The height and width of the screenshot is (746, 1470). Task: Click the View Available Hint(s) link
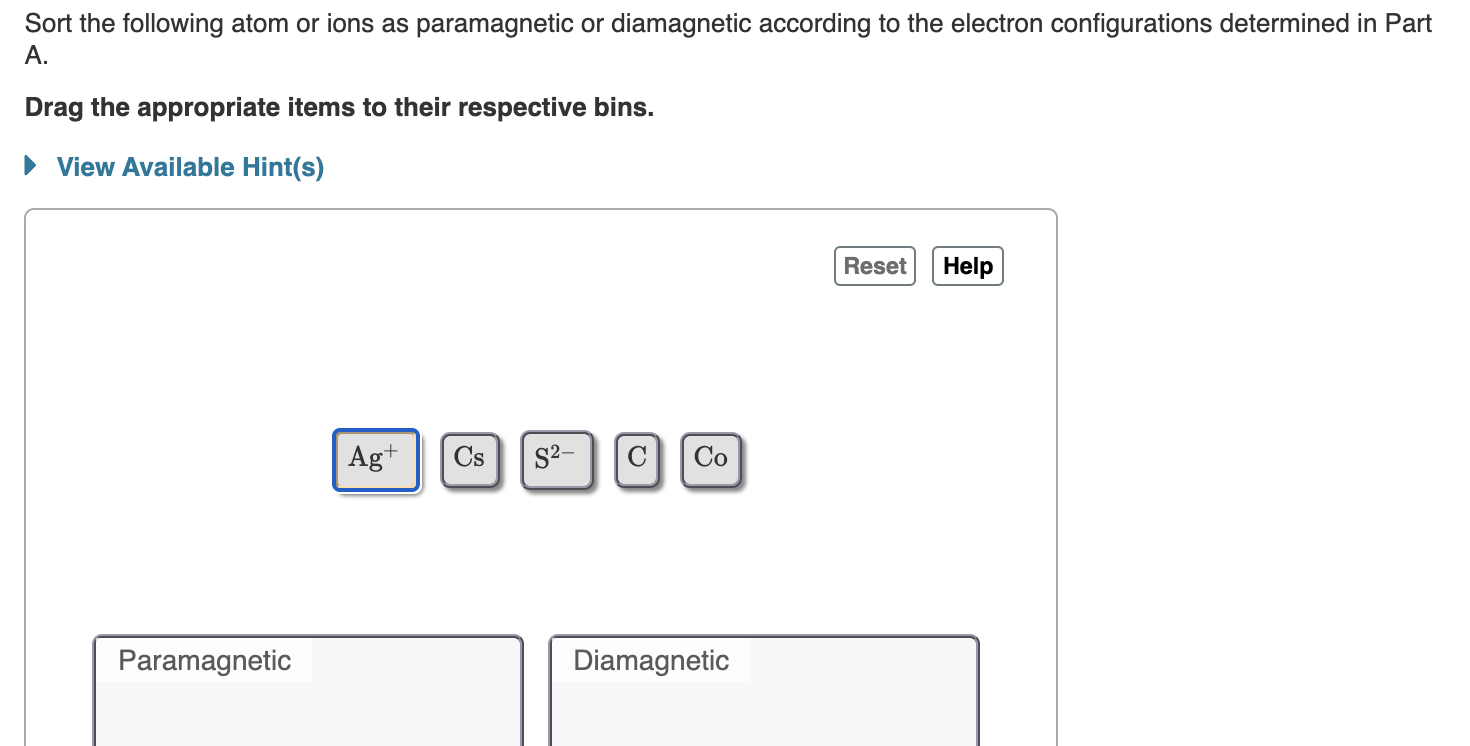point(189,166)
